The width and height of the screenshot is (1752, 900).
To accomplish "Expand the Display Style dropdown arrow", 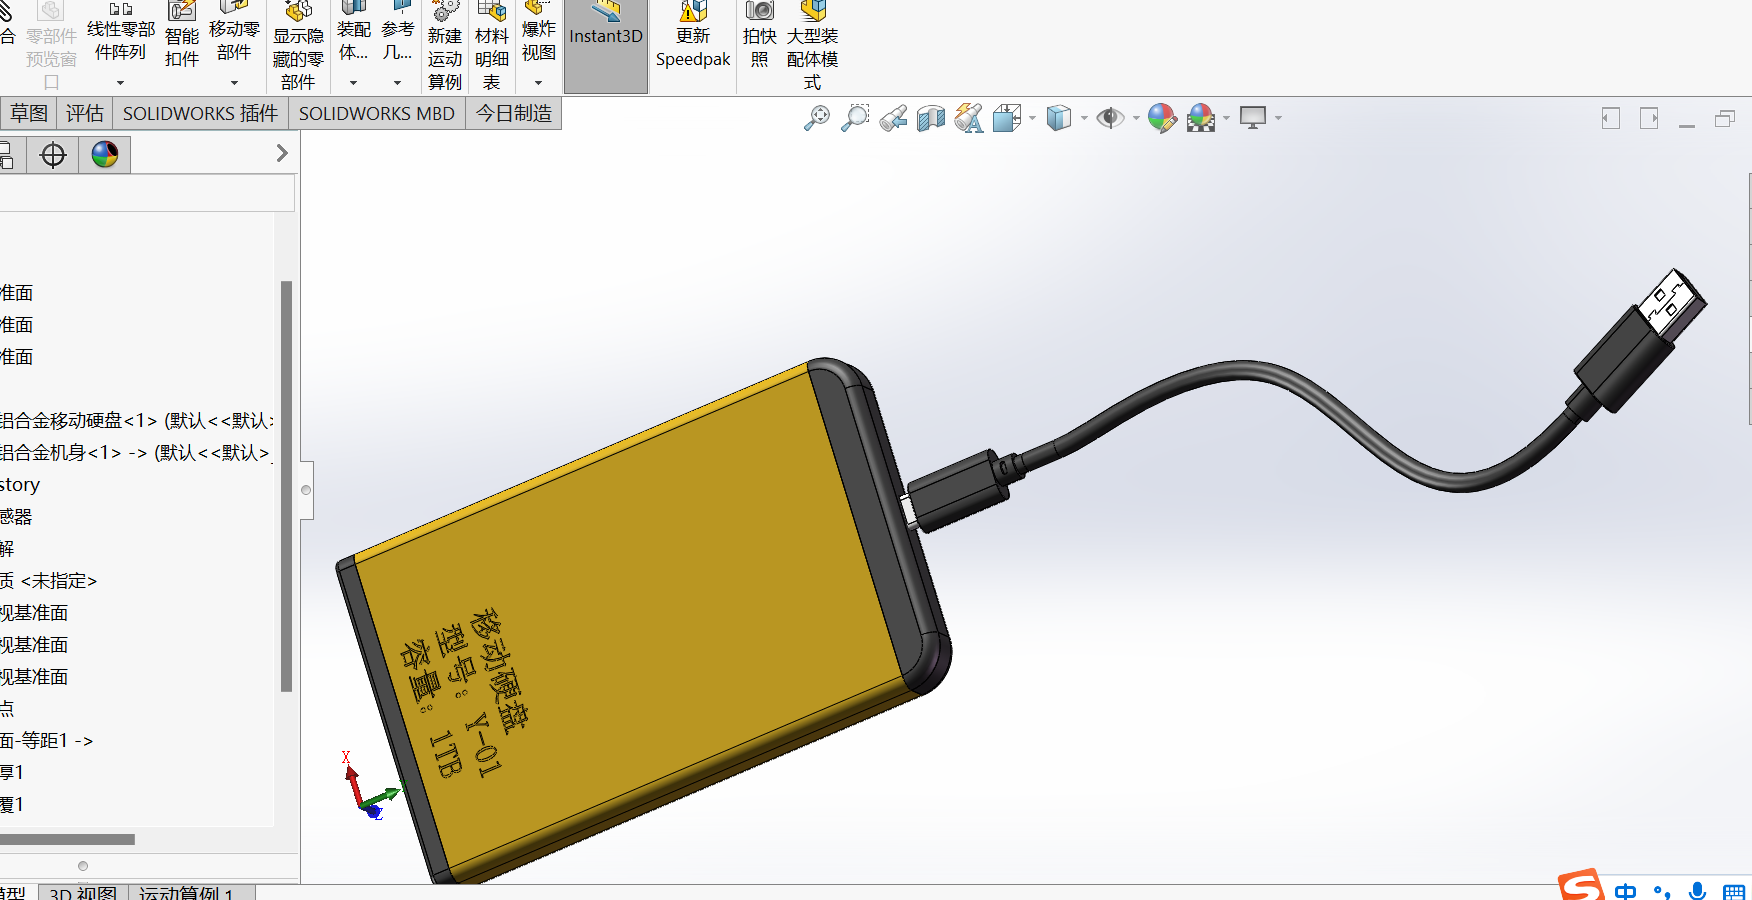I will [1084, 119].
